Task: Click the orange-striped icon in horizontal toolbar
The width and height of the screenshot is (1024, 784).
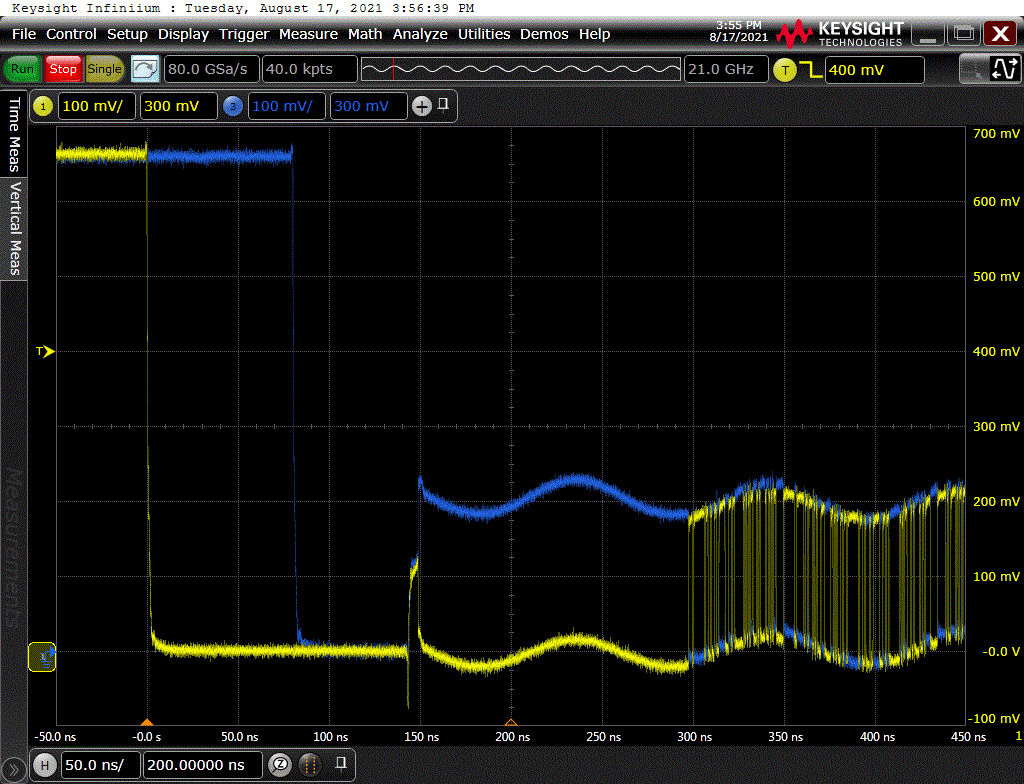Action: pos(310,764)
